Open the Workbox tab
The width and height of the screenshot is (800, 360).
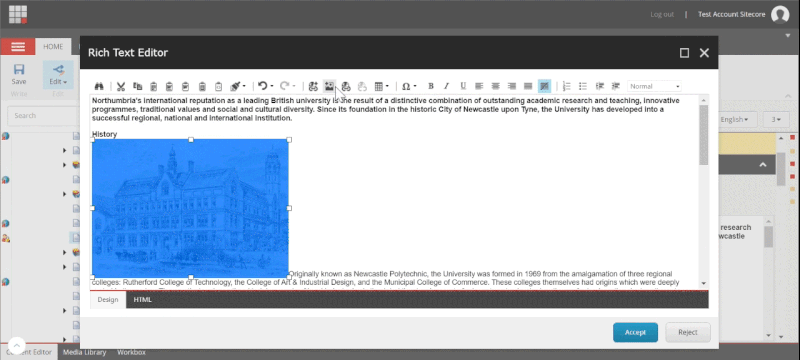pyautogui.click(x=131, y=352)
